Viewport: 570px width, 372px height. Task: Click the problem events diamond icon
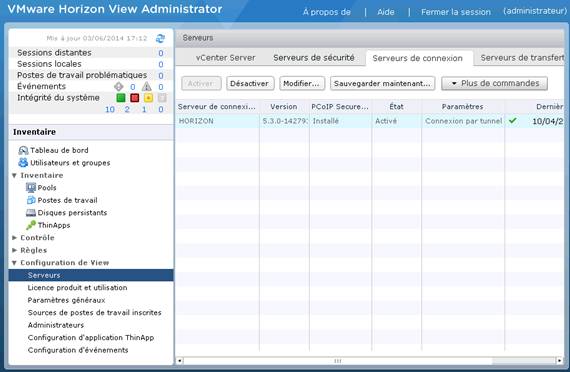119,87
